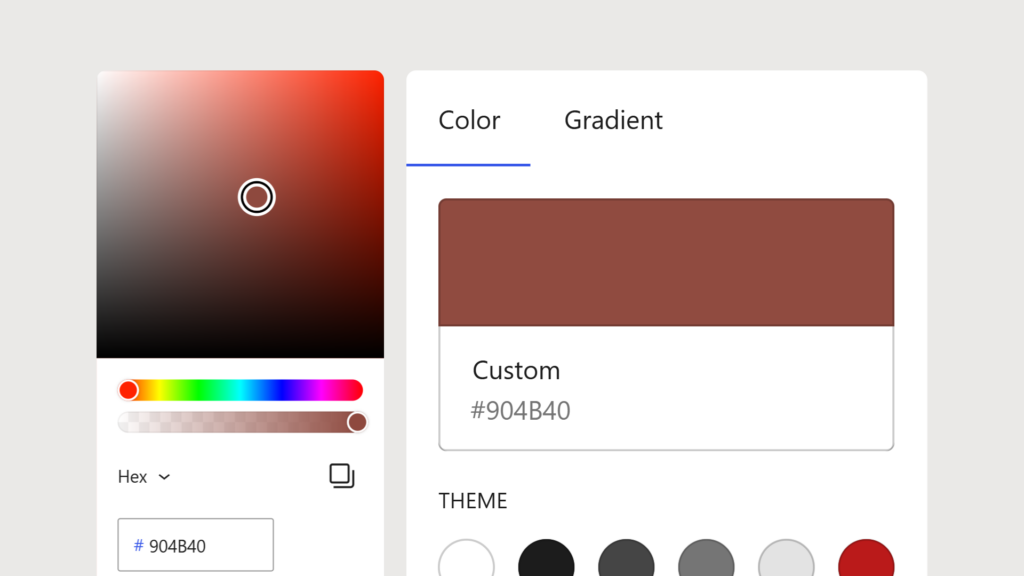Switch to the Gradient tab
The width and height of the screenshot is (1024, 576).
[613, 120]
